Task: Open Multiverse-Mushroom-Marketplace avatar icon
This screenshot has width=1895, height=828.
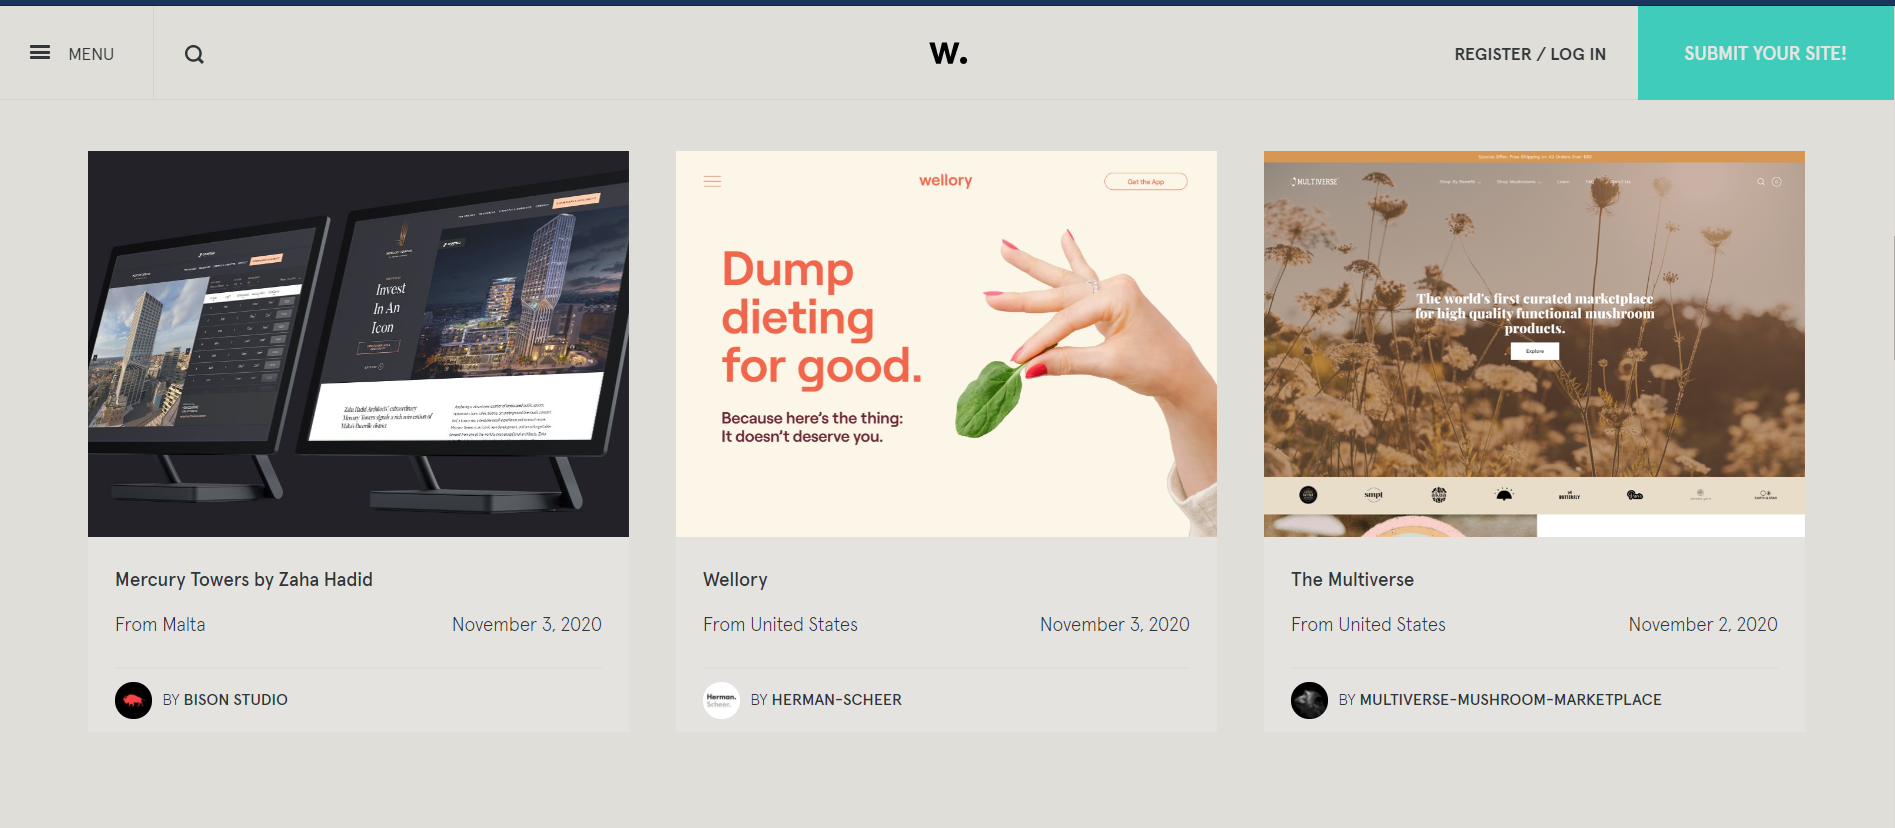Action: click(x=1309, y=700)
